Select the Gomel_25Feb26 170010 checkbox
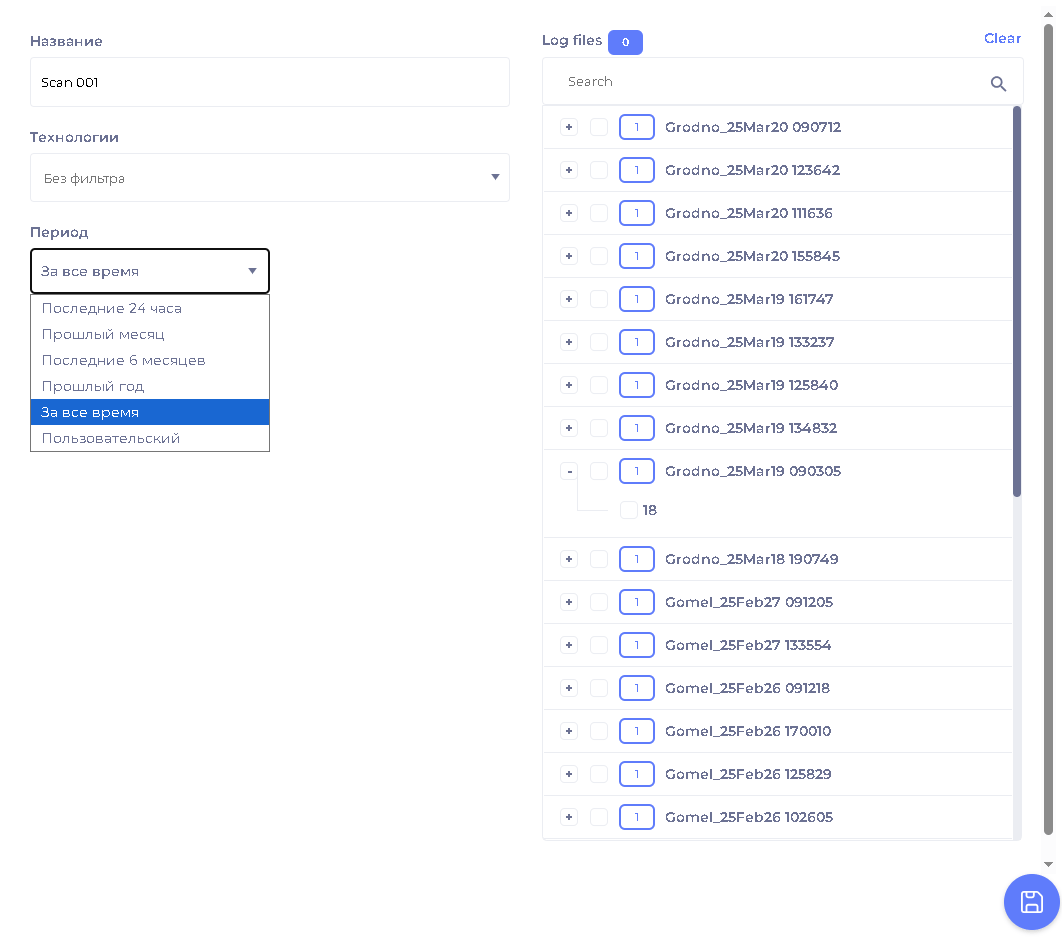This screenshot has height=937, width=1062. [598, 731]
